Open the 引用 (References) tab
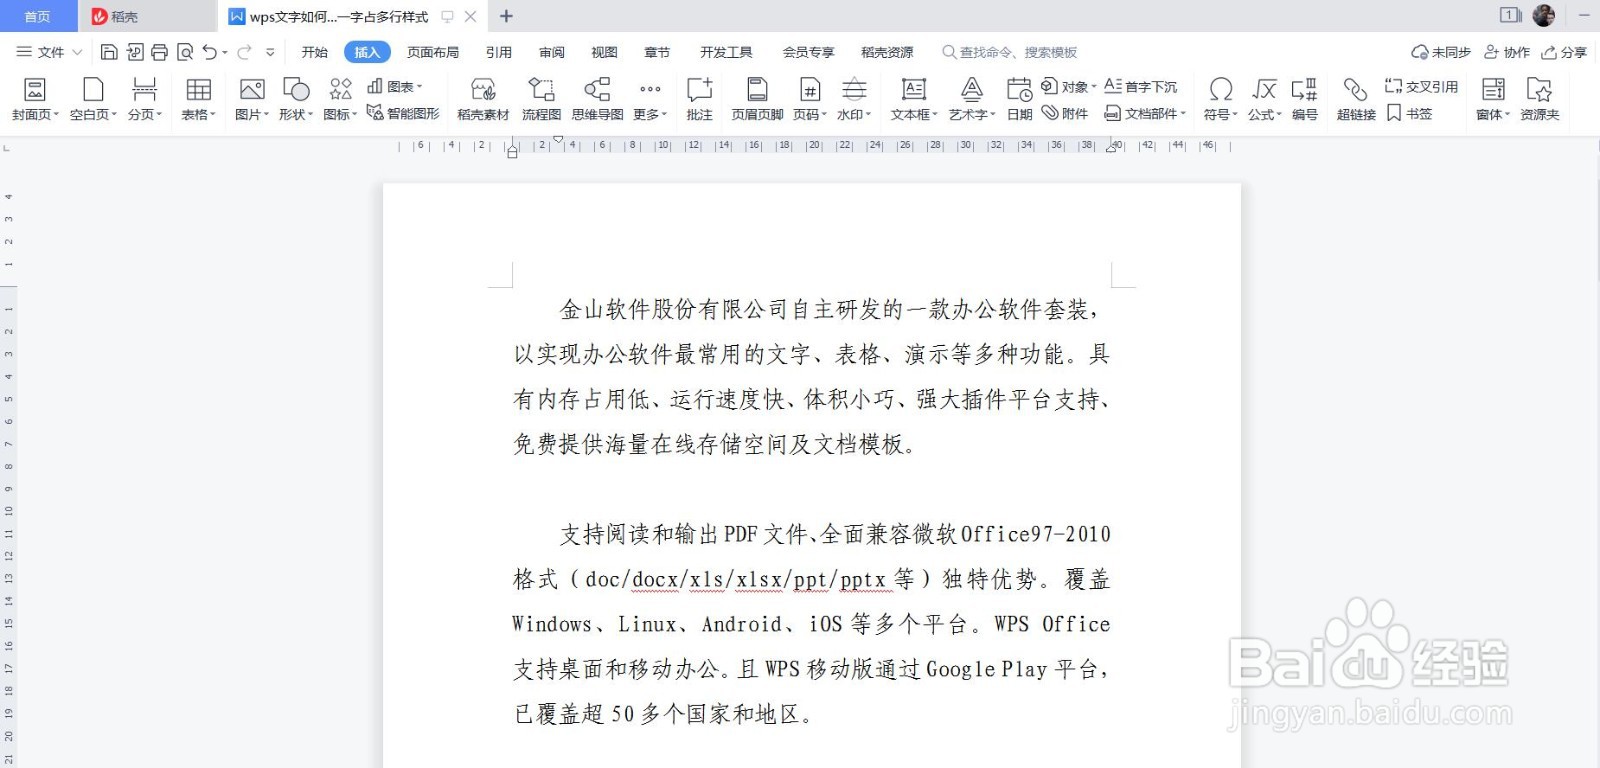This screenshot has height=768, width=1600. click(499, 52)
